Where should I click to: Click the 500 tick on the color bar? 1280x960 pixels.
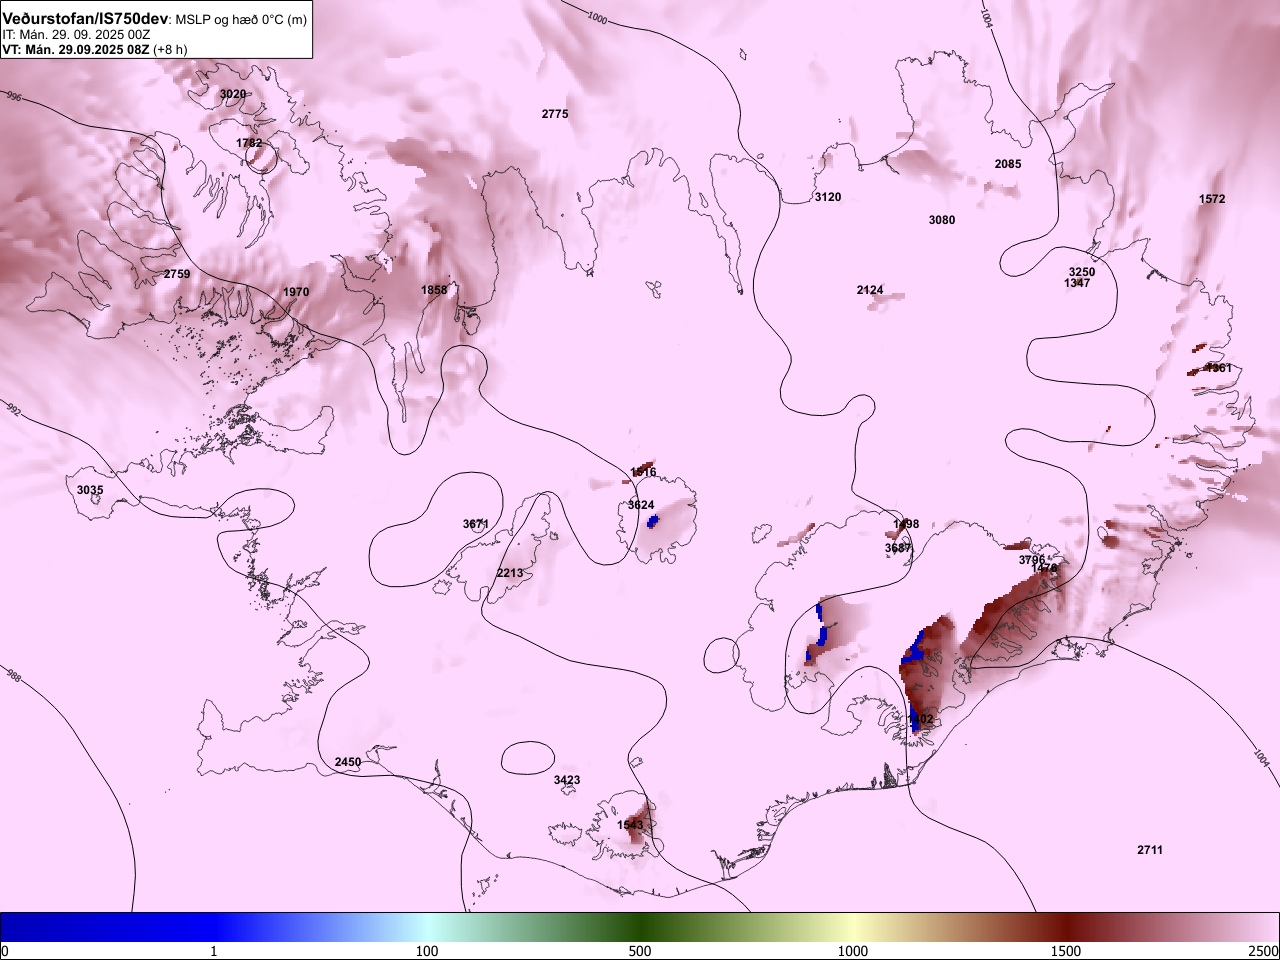[x=640, y=951]
